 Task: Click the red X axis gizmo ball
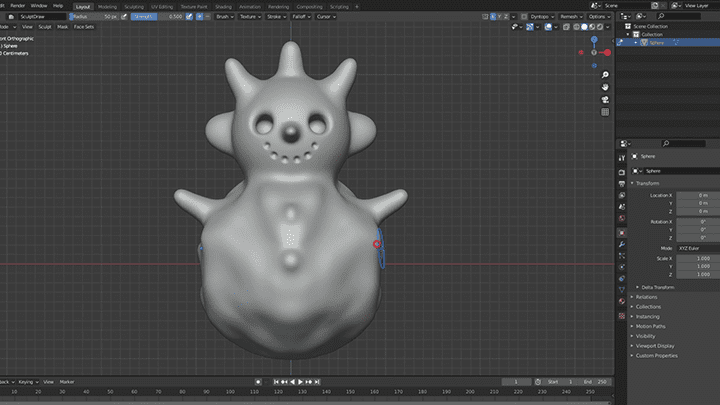point(608,53)
